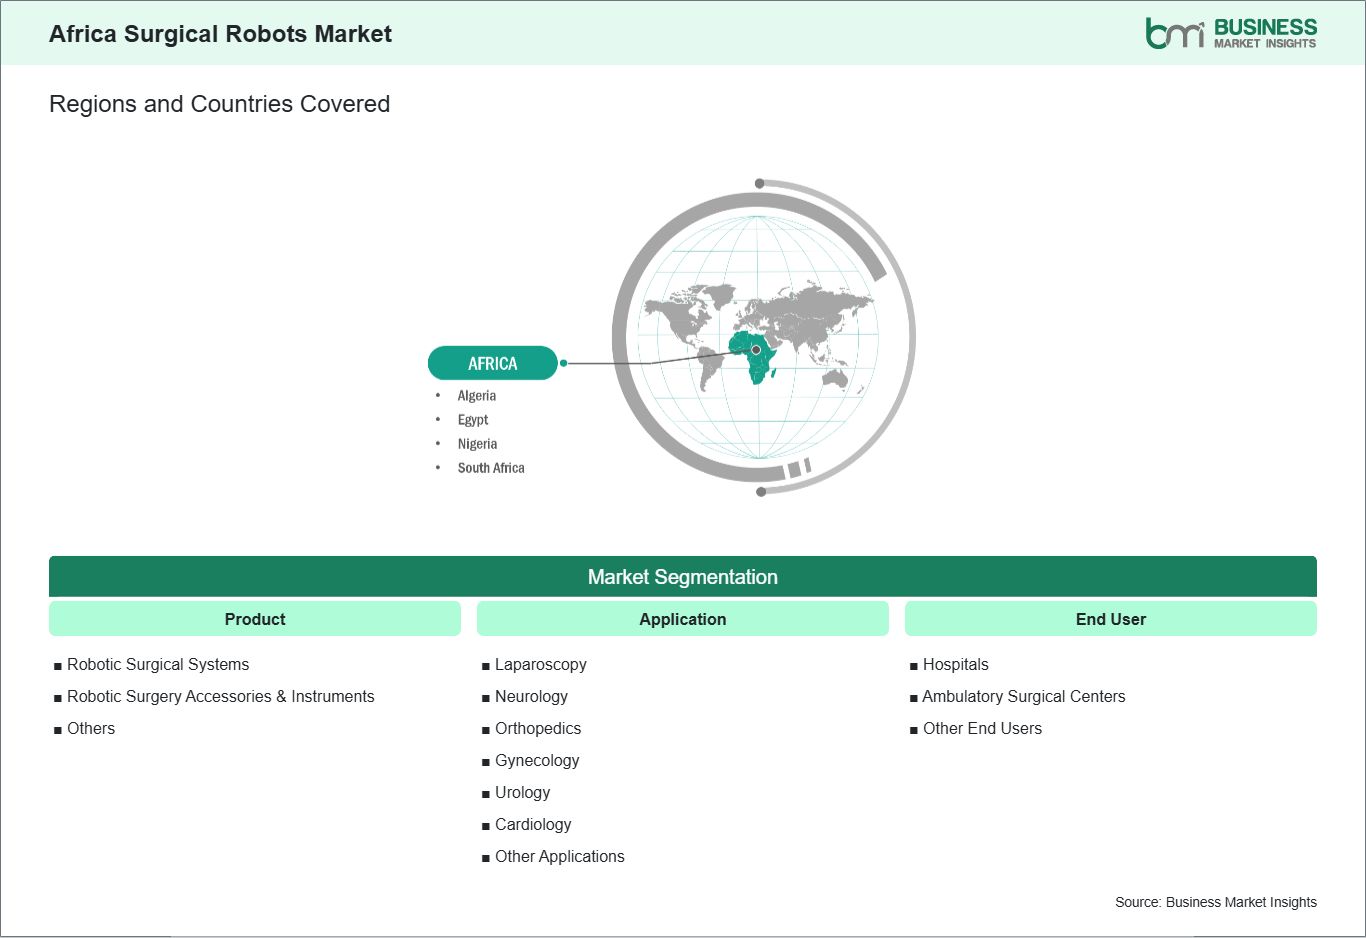Click Ambulatory Surgical Centers item

tap(1024, 697)
